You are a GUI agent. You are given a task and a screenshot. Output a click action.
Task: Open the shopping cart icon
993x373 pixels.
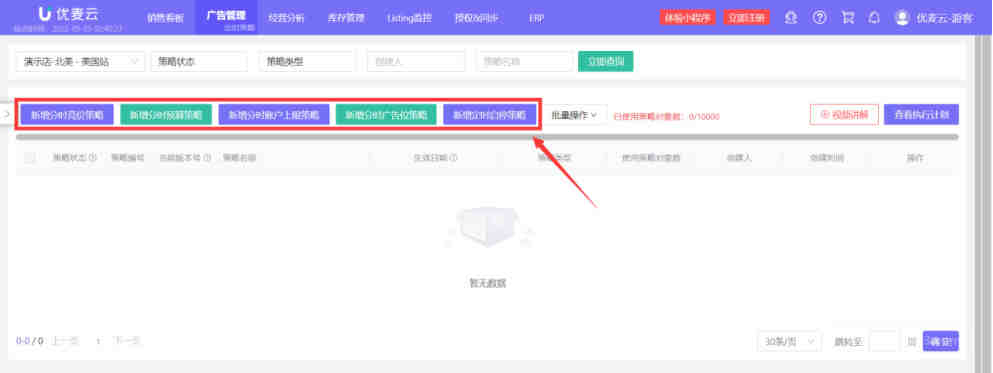tap(847, 18)
